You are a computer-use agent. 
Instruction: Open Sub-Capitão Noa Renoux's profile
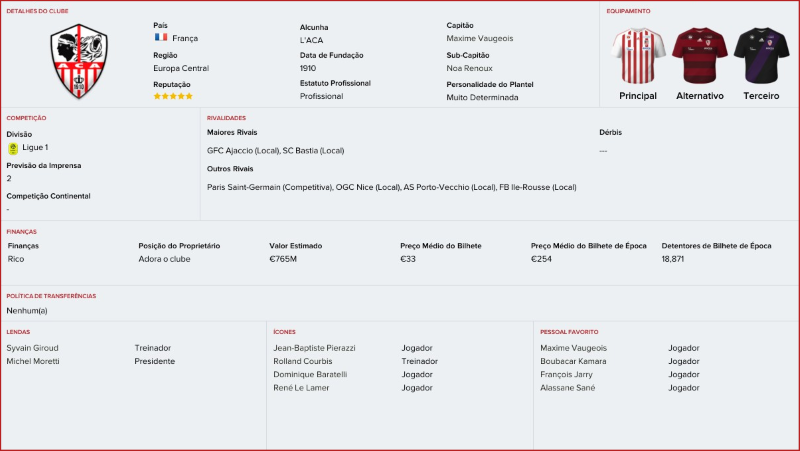469,68
